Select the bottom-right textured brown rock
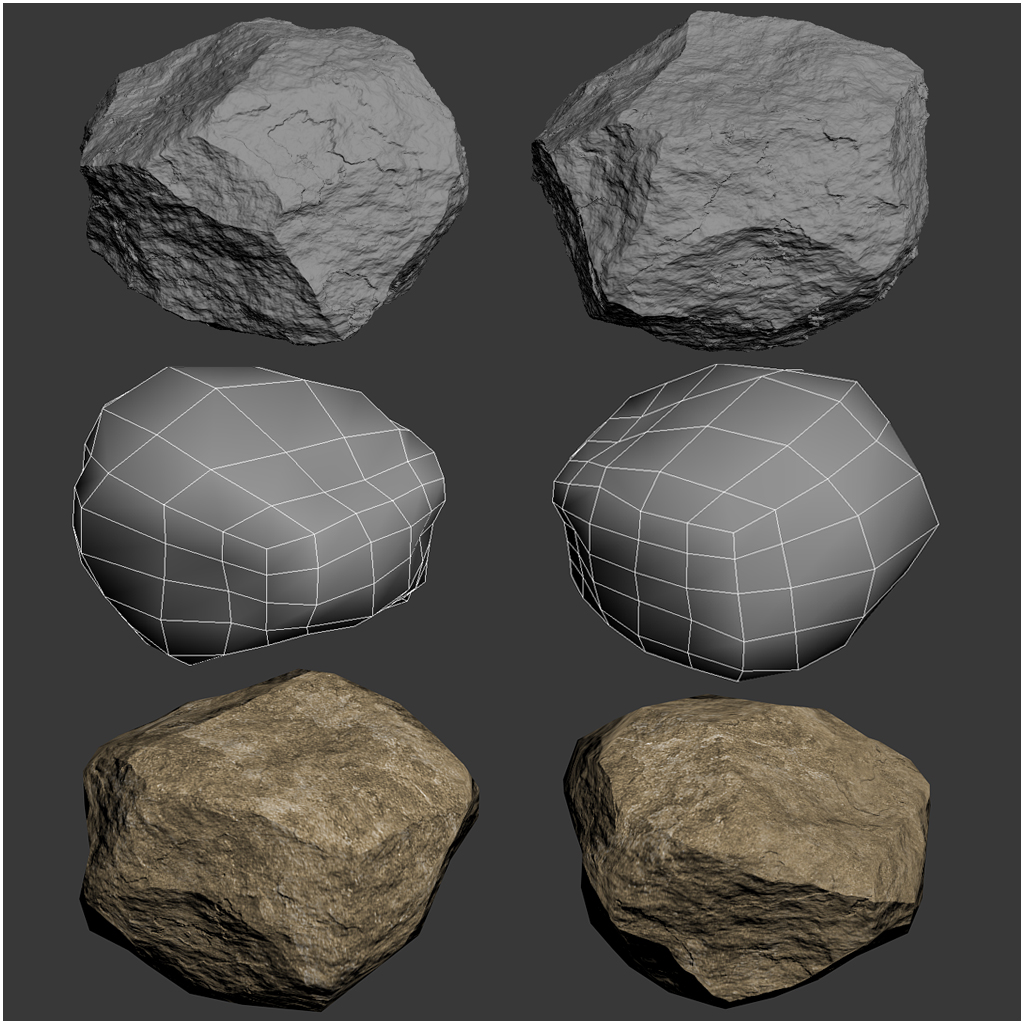1024x1024 pixels. [x=750, y=840]
